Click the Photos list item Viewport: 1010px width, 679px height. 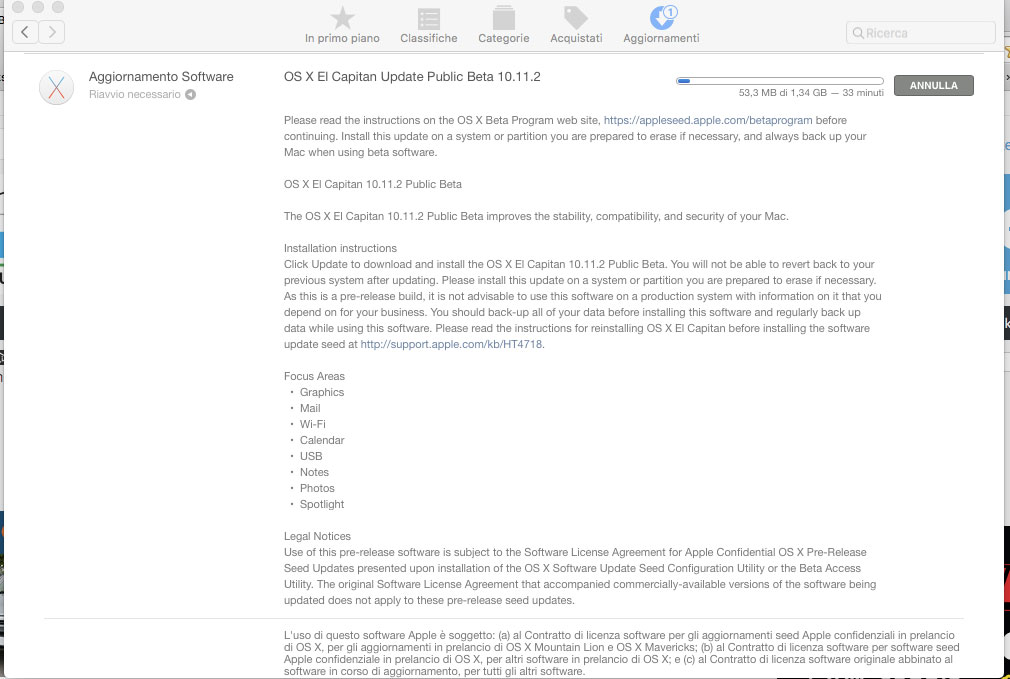(317, 488)
